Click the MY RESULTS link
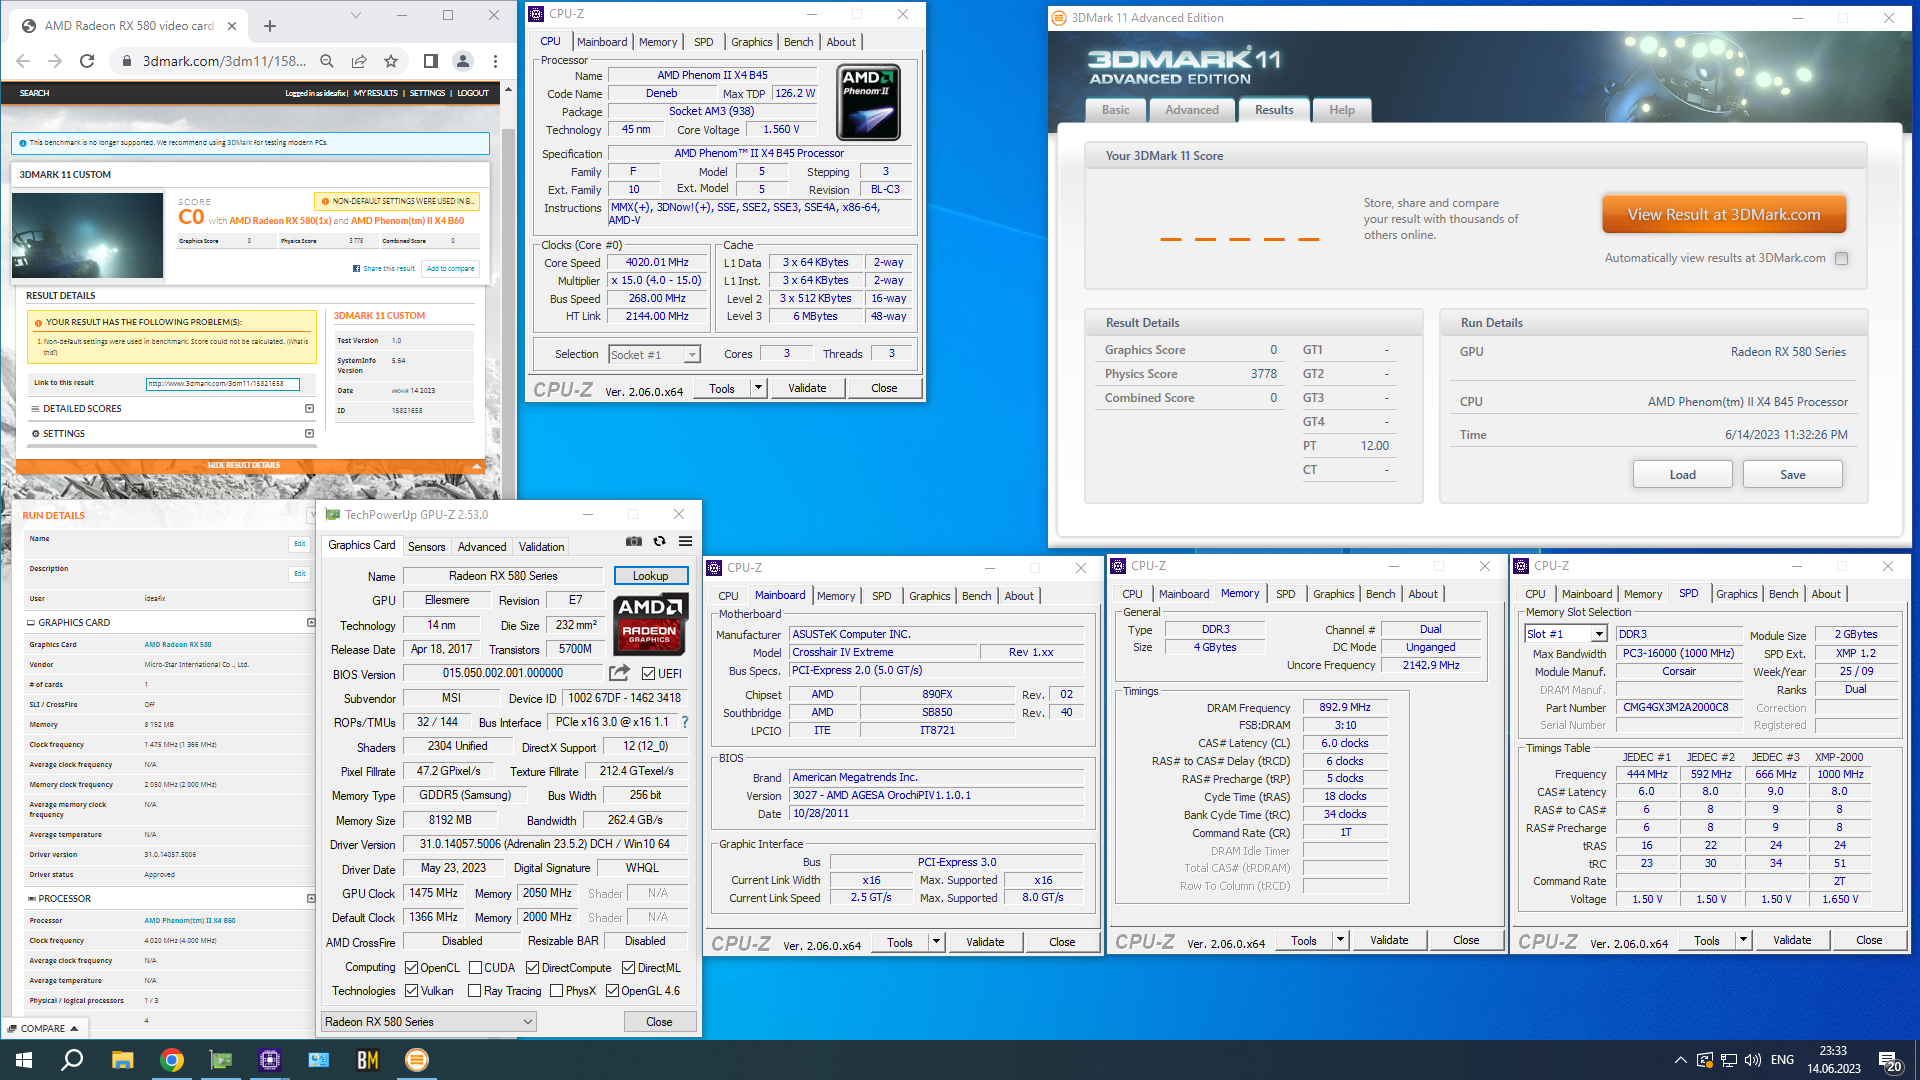Viewport: 1920px width, 1080px height. point(376,93)
